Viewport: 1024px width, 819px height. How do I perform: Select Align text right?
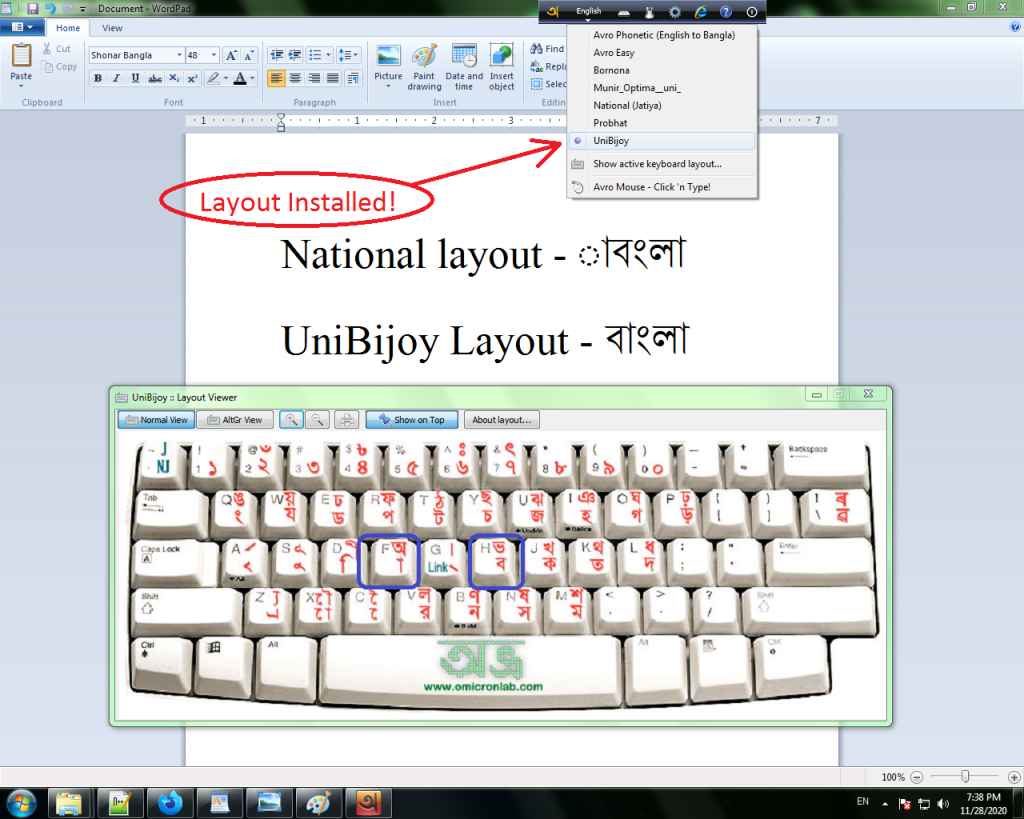pyautogui.click(x=314, y=78)
